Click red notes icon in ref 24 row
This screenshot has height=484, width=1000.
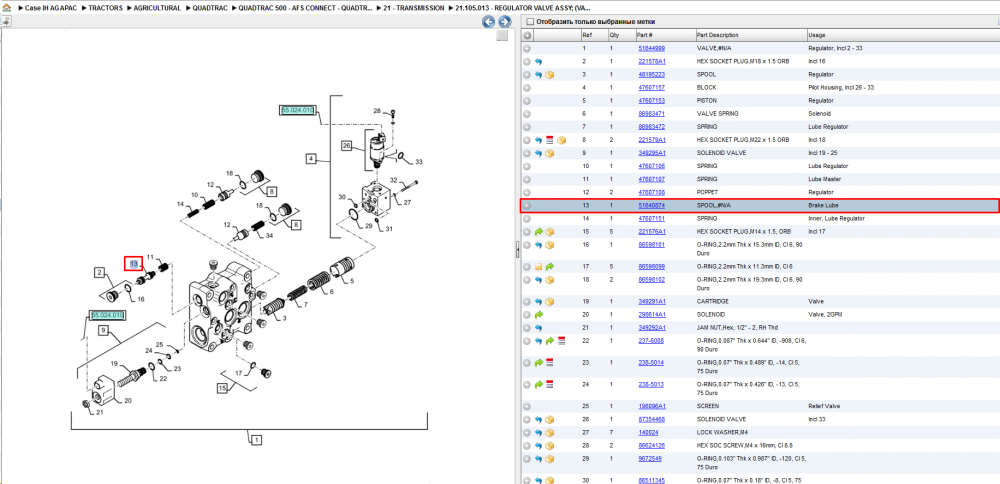pyautogui.click(x=550, y=384)
